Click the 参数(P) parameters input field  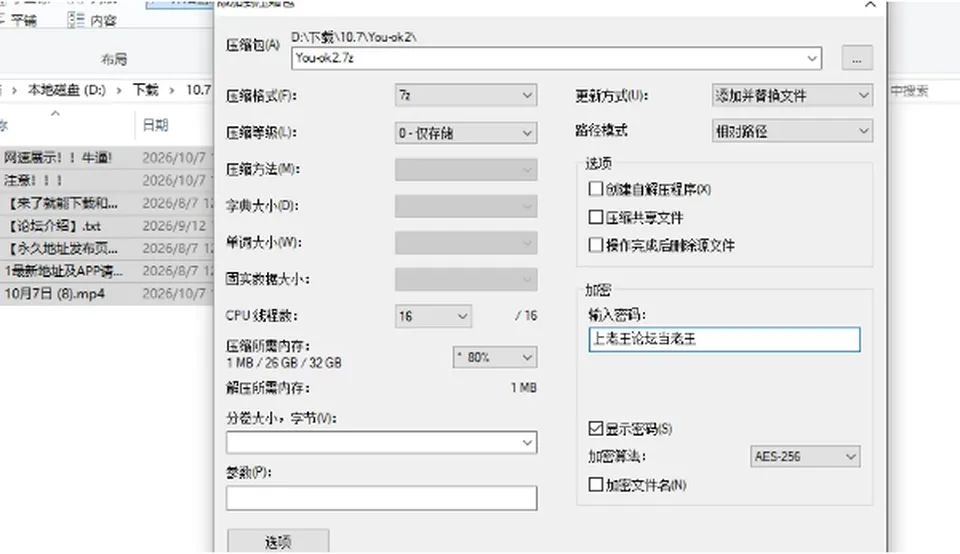[381, 498]
